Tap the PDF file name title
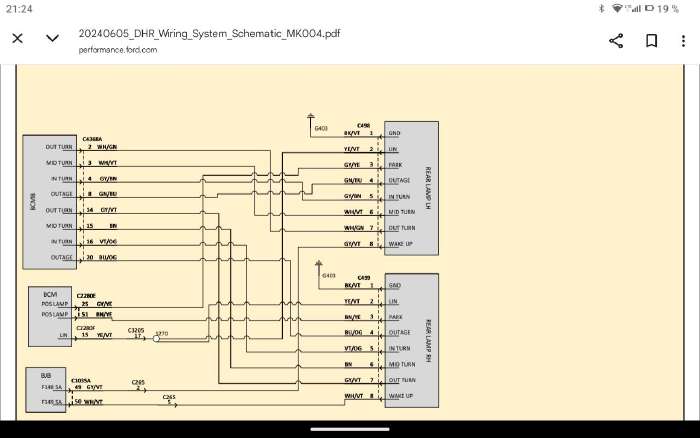The width and height of the screenshot is (700, 438). [x=209, y=33]
